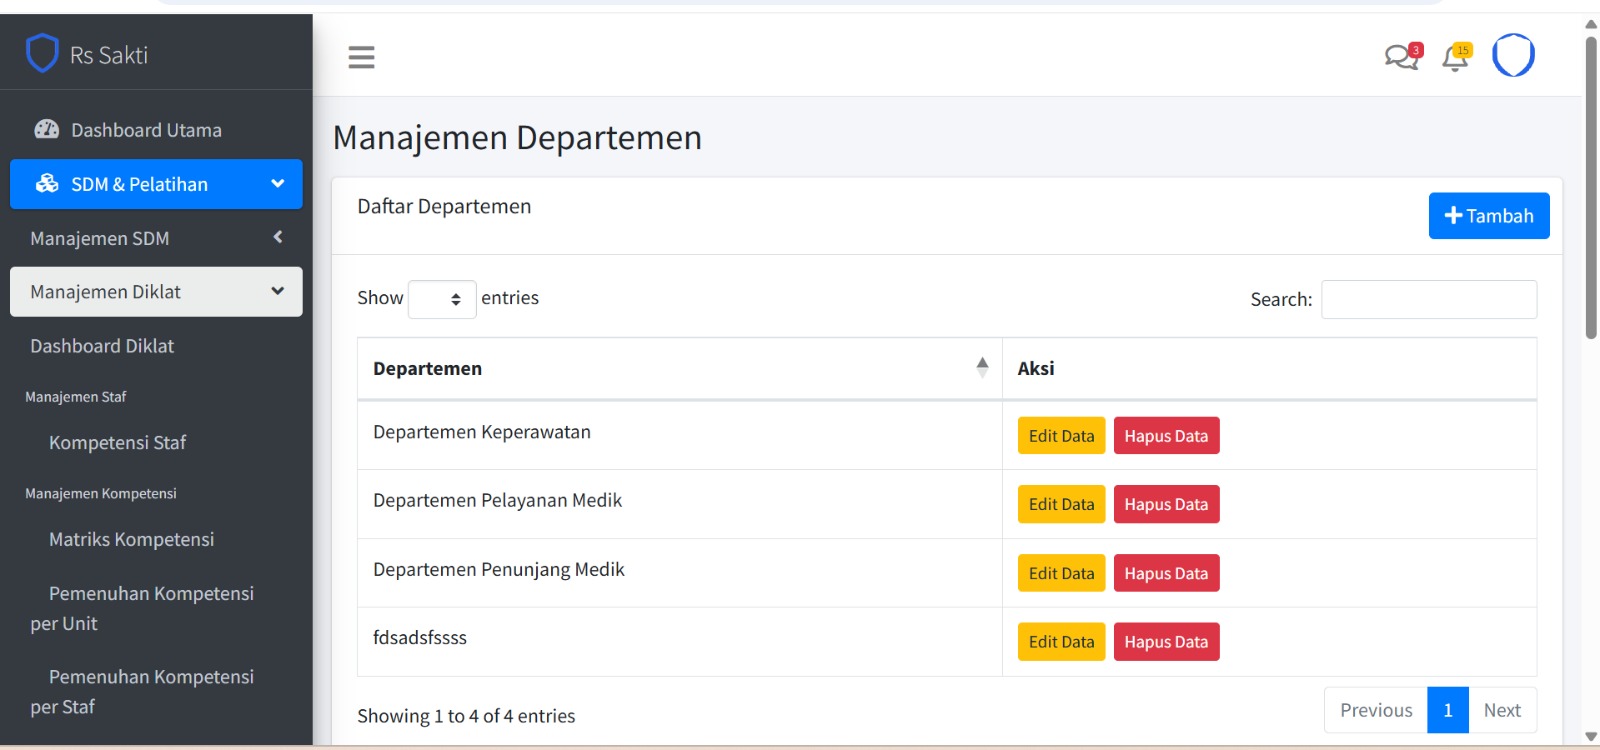This screenshot has height=750, width=1600.
Task: Hapus Data for fdsadsfssss row
Action: [1166, 642]
